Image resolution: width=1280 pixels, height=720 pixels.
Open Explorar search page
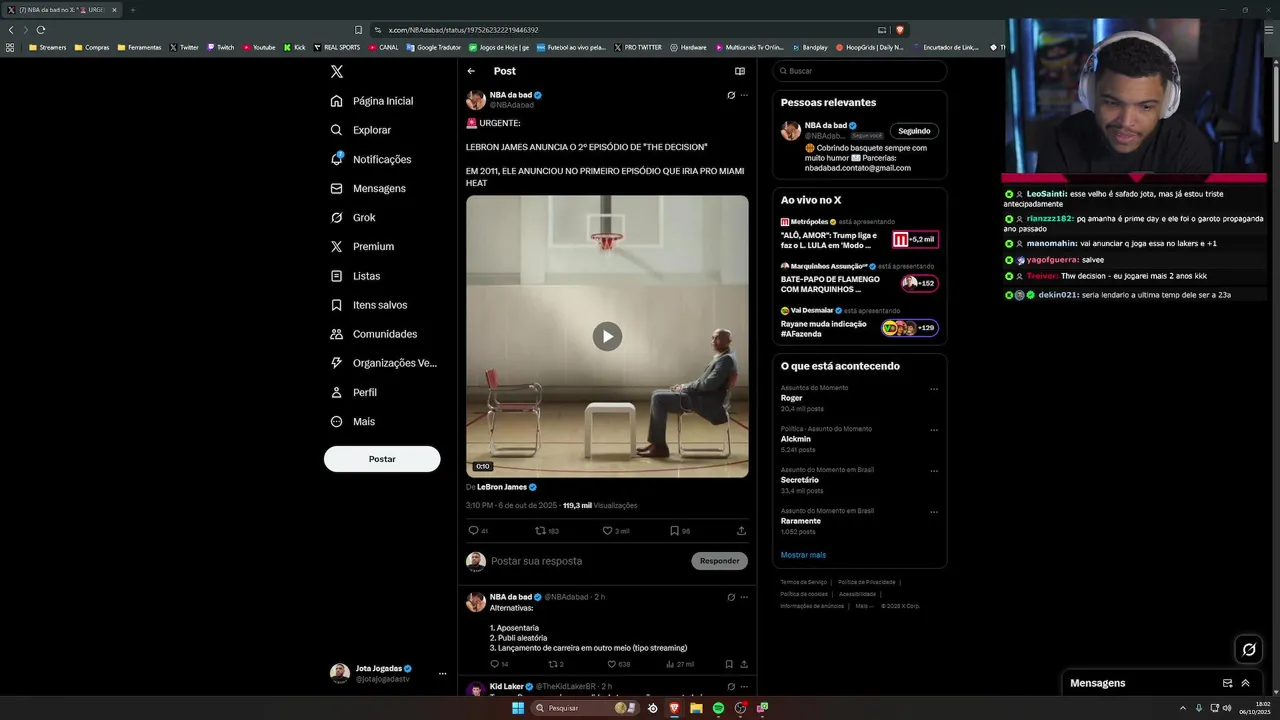point(361,130)
